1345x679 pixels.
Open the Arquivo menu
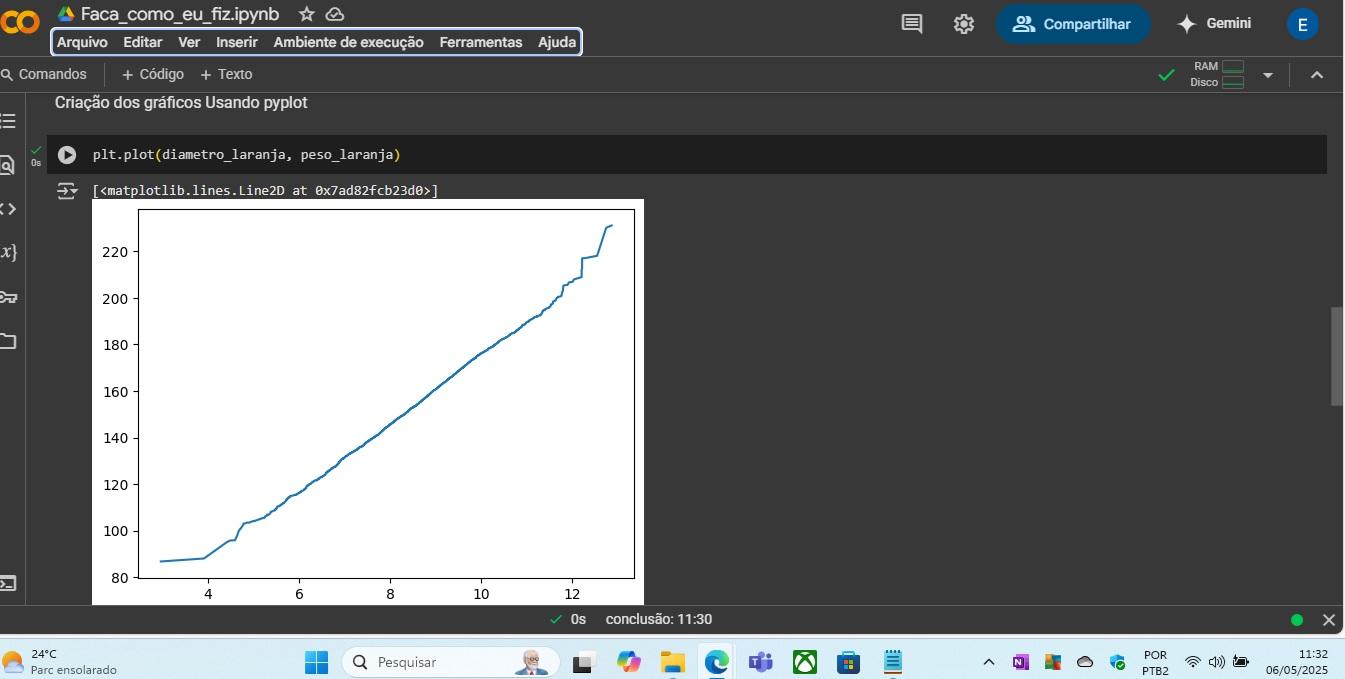point(82,42)
